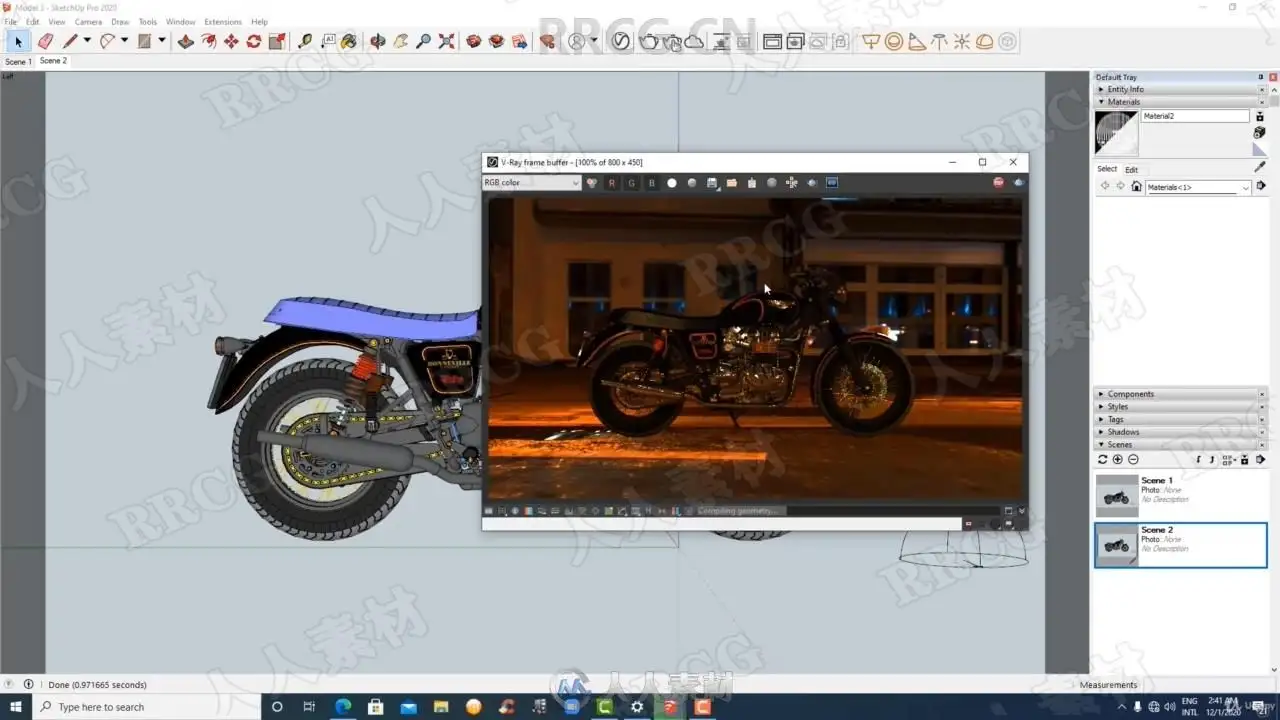Click the material eyedropper sample tool

coord(1259,167)
